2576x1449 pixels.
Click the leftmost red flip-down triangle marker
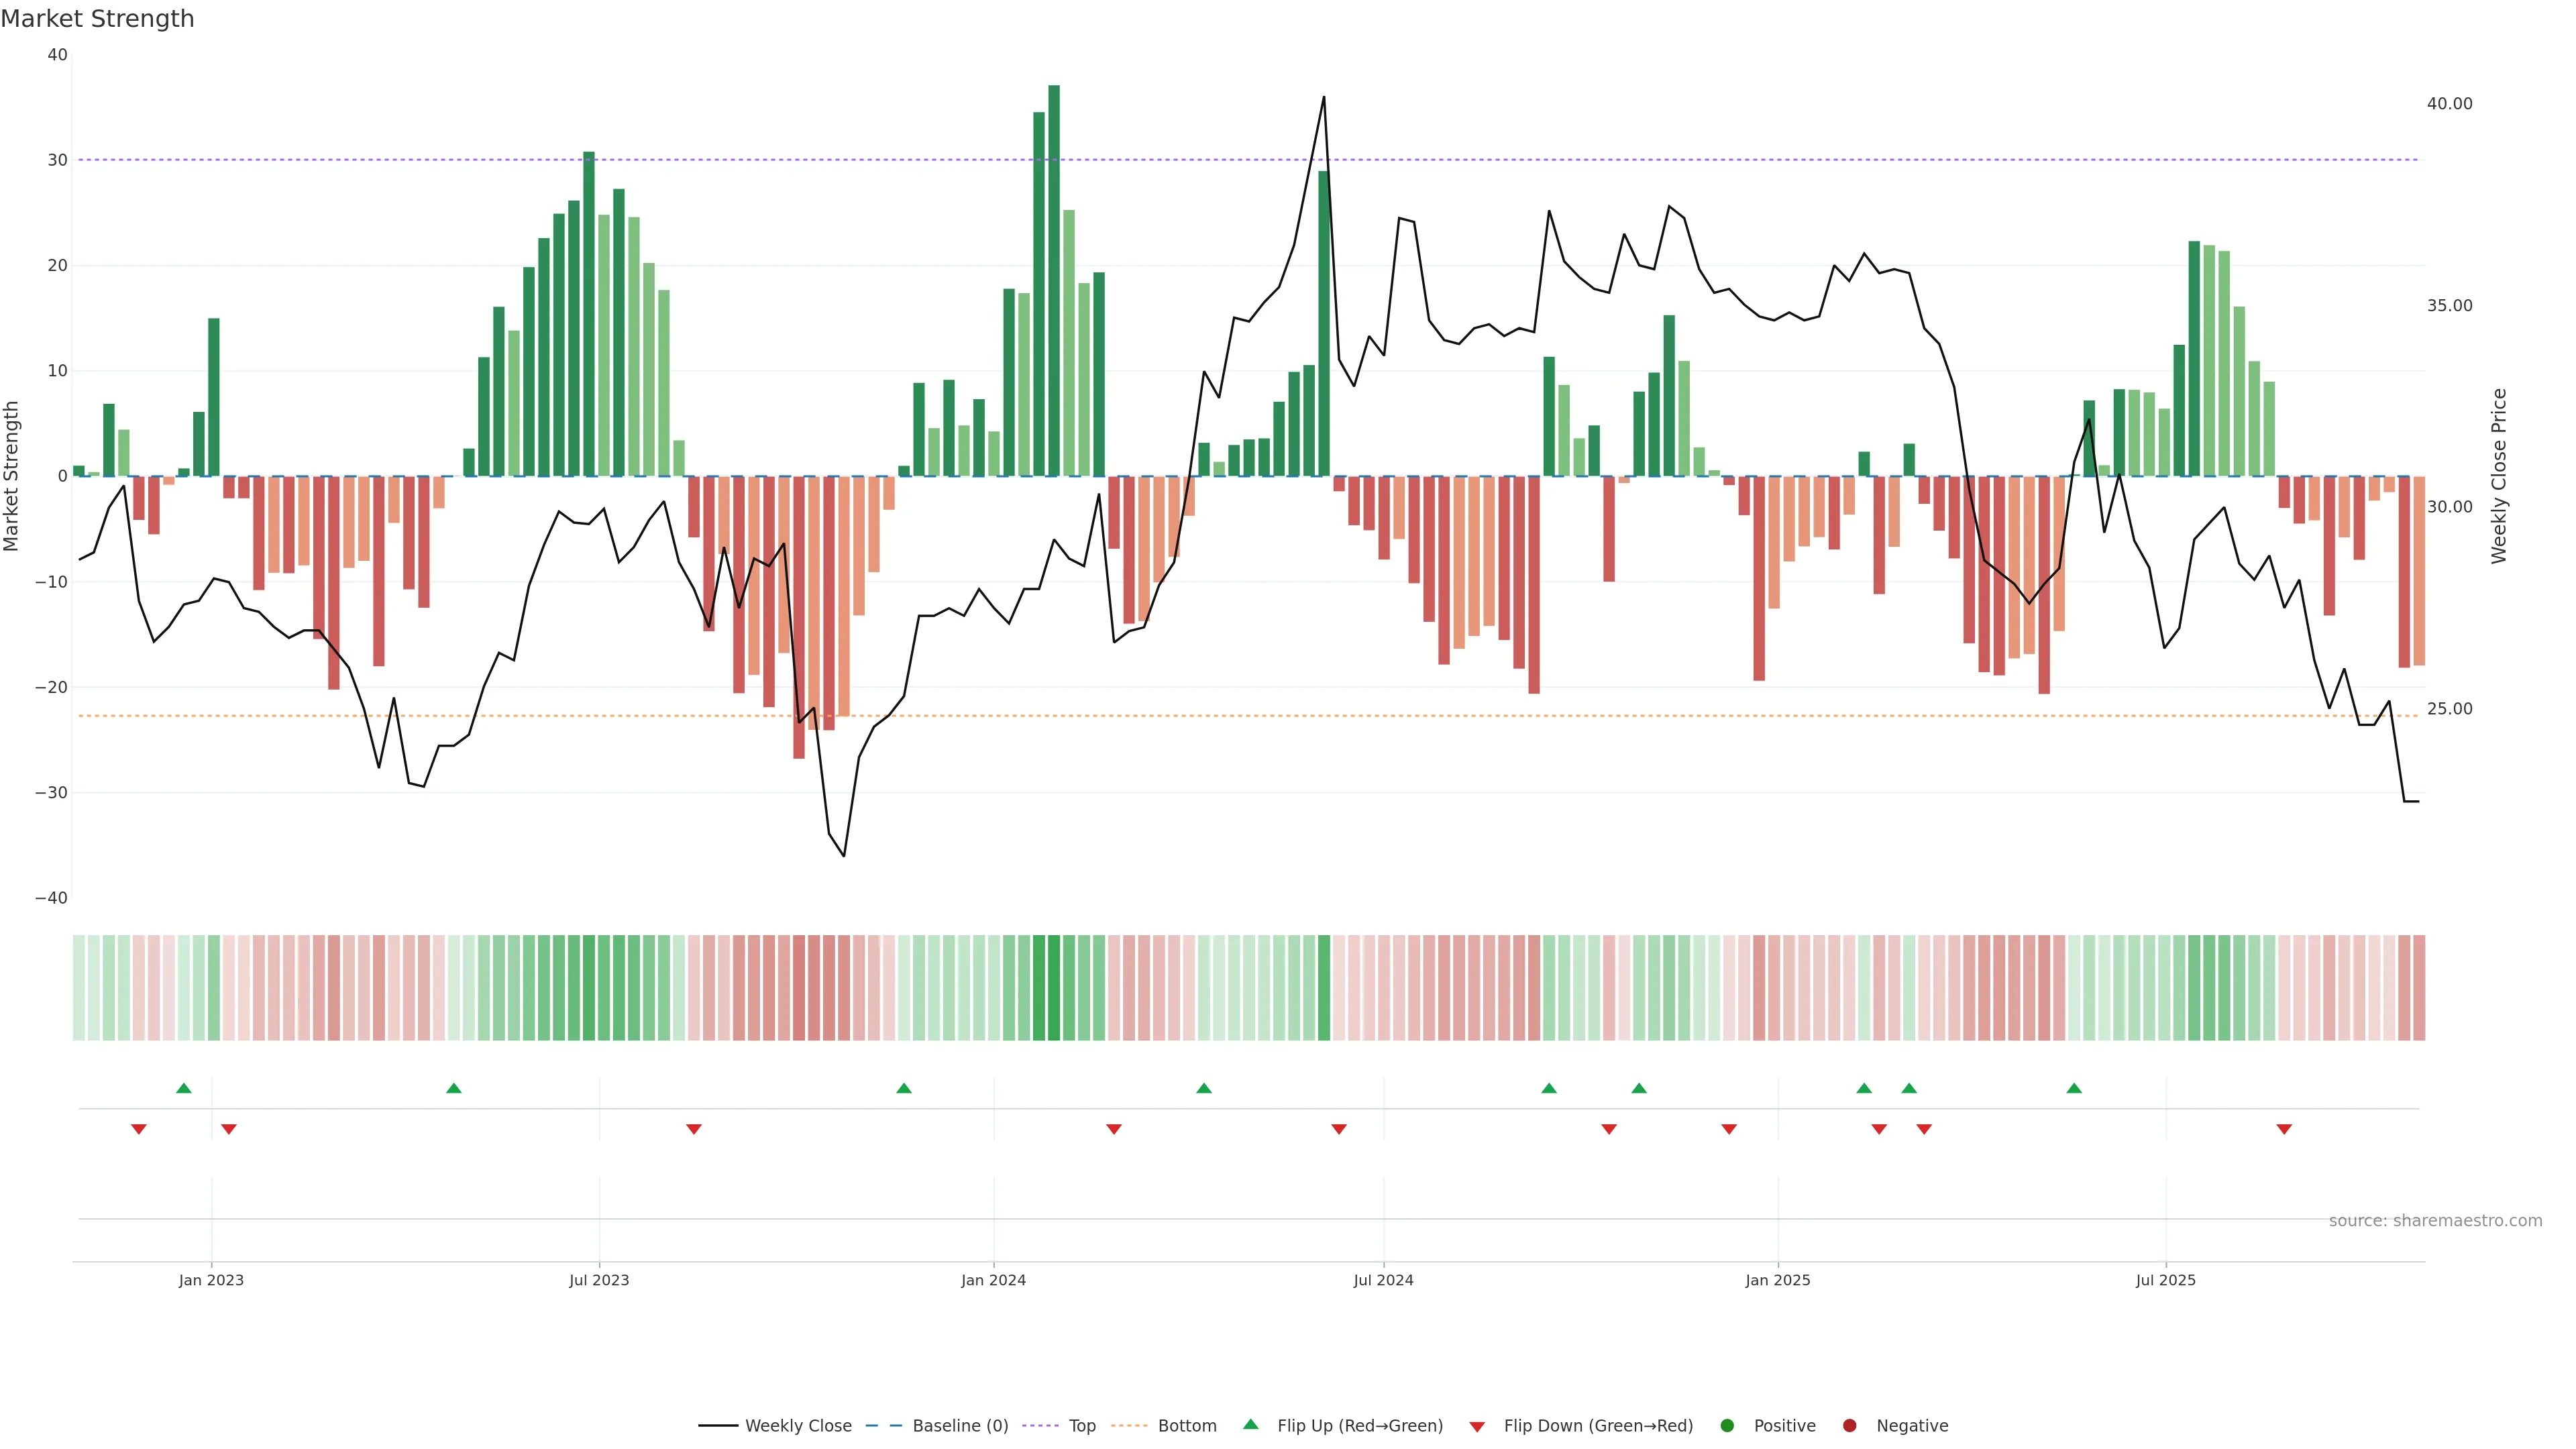pos(139,1129)
